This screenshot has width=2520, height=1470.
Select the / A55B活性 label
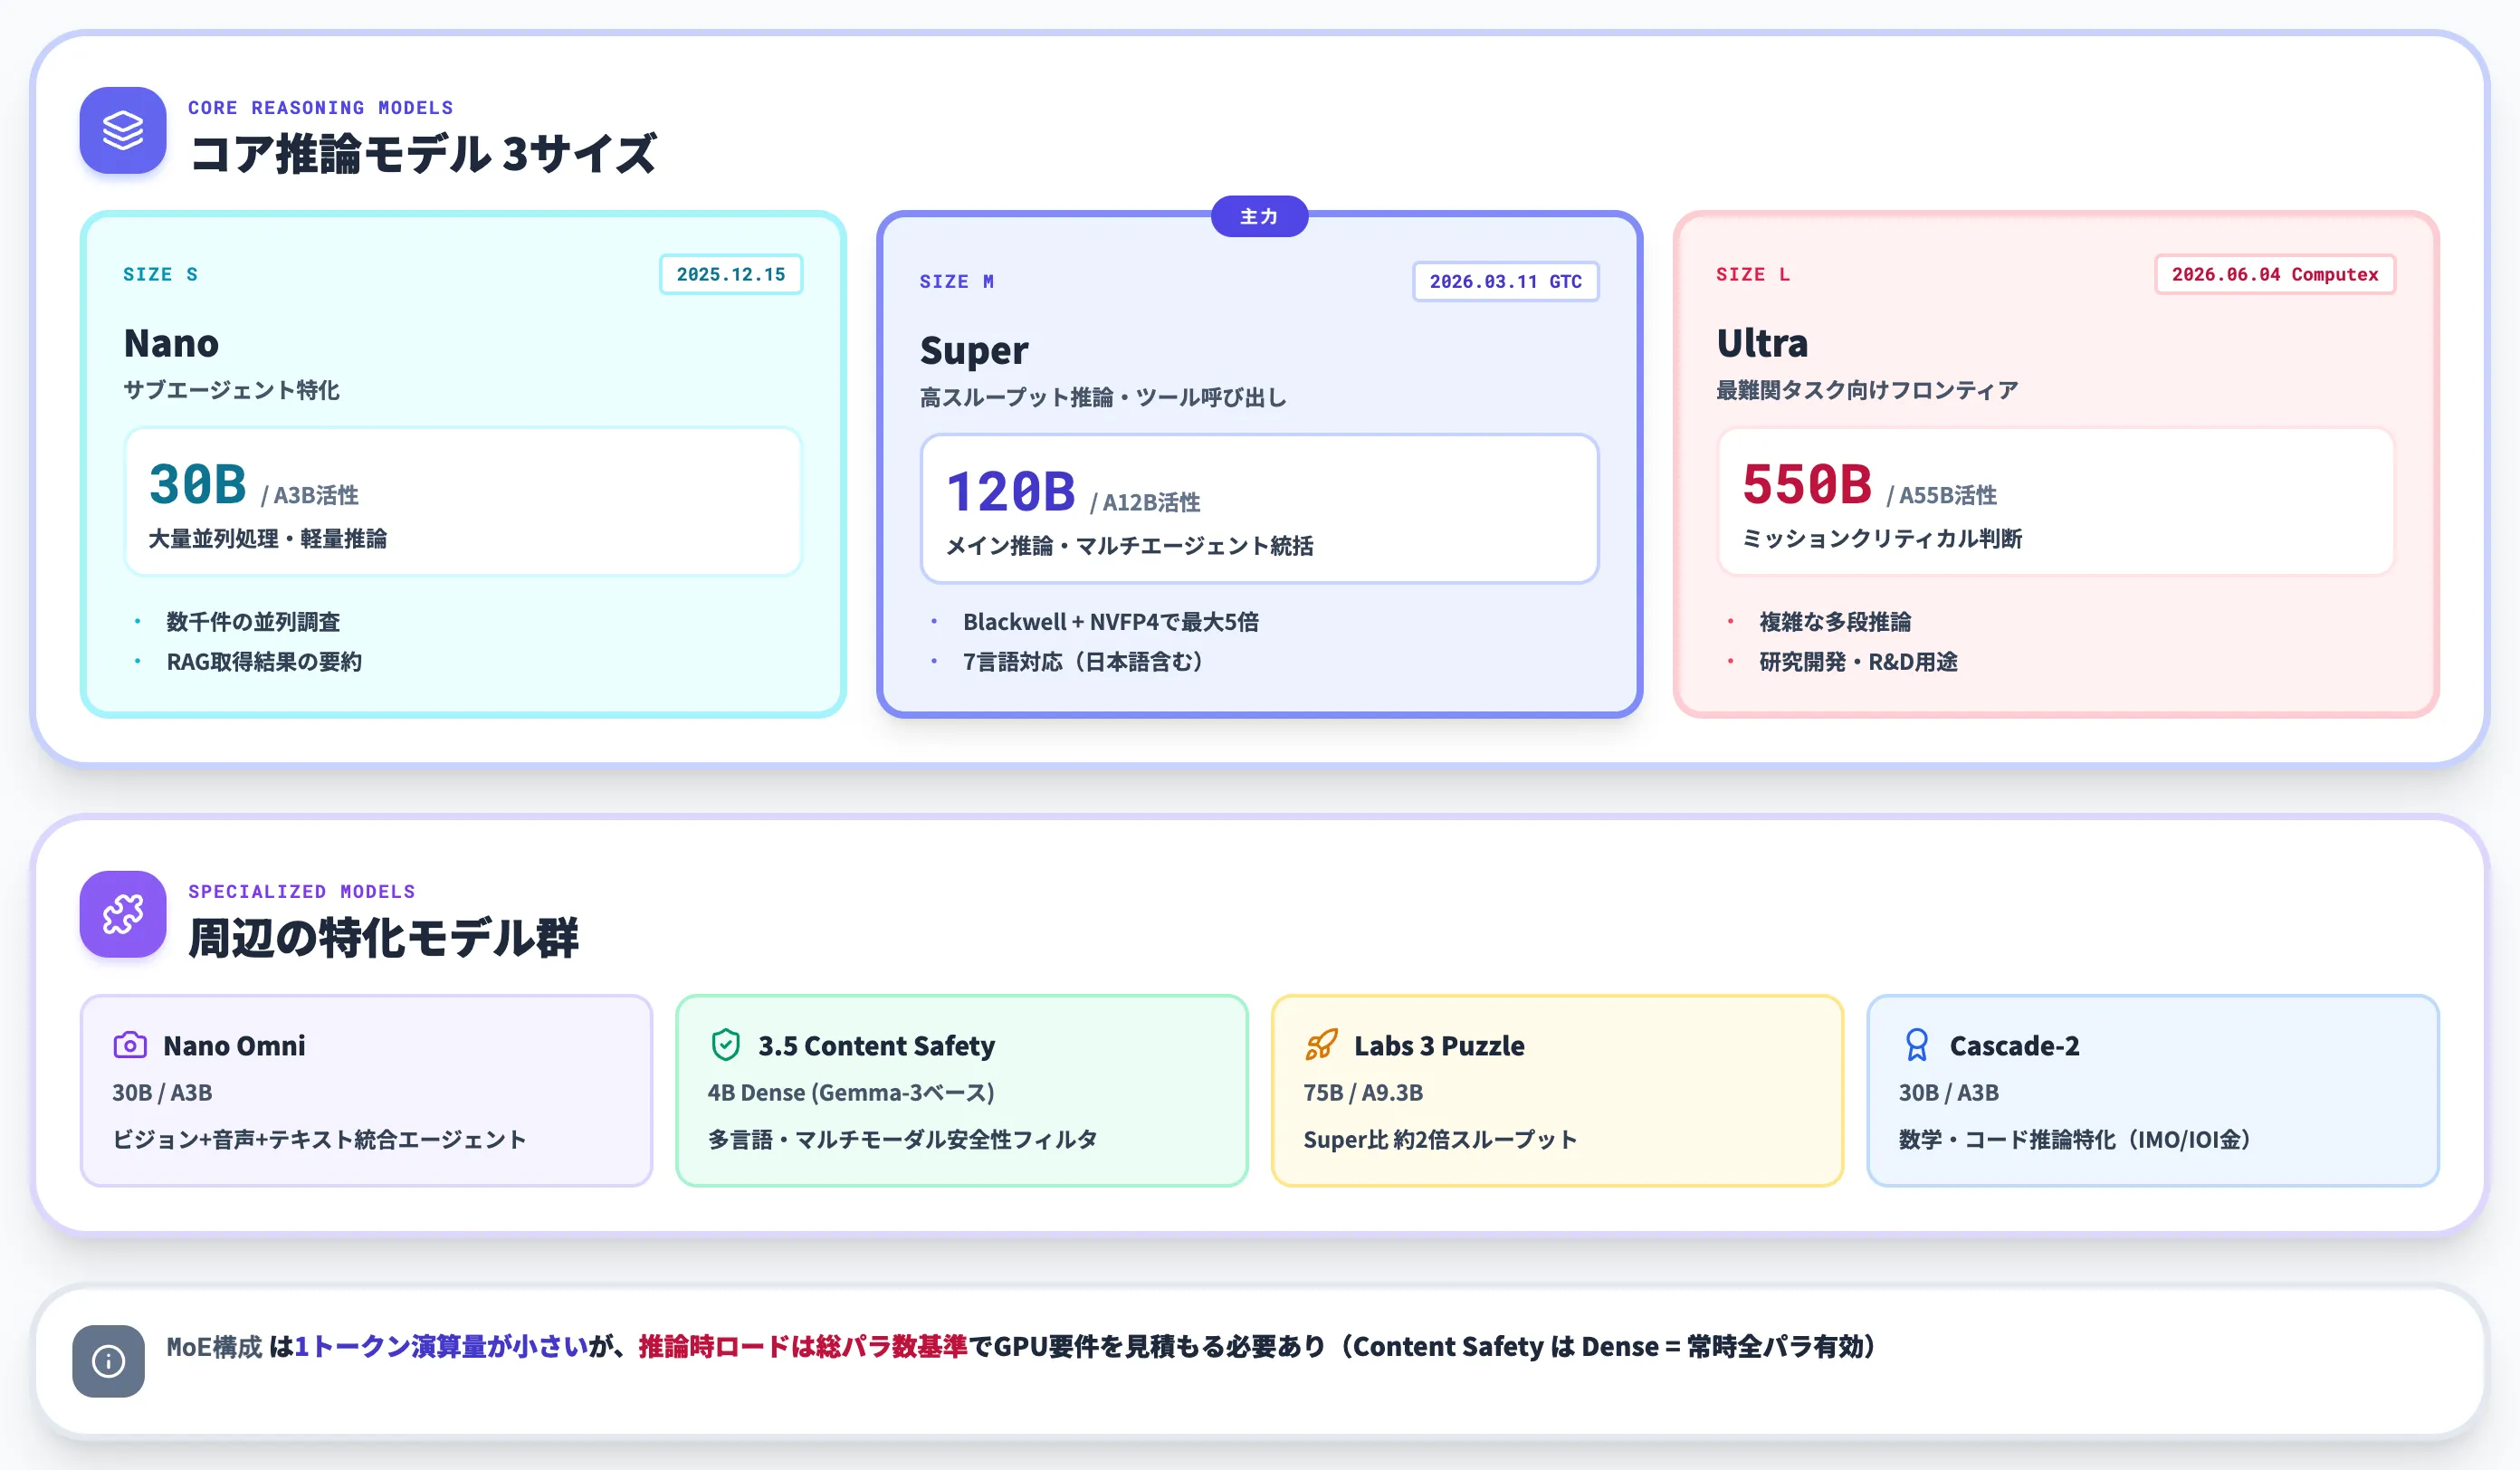[x=1942, y=495]
